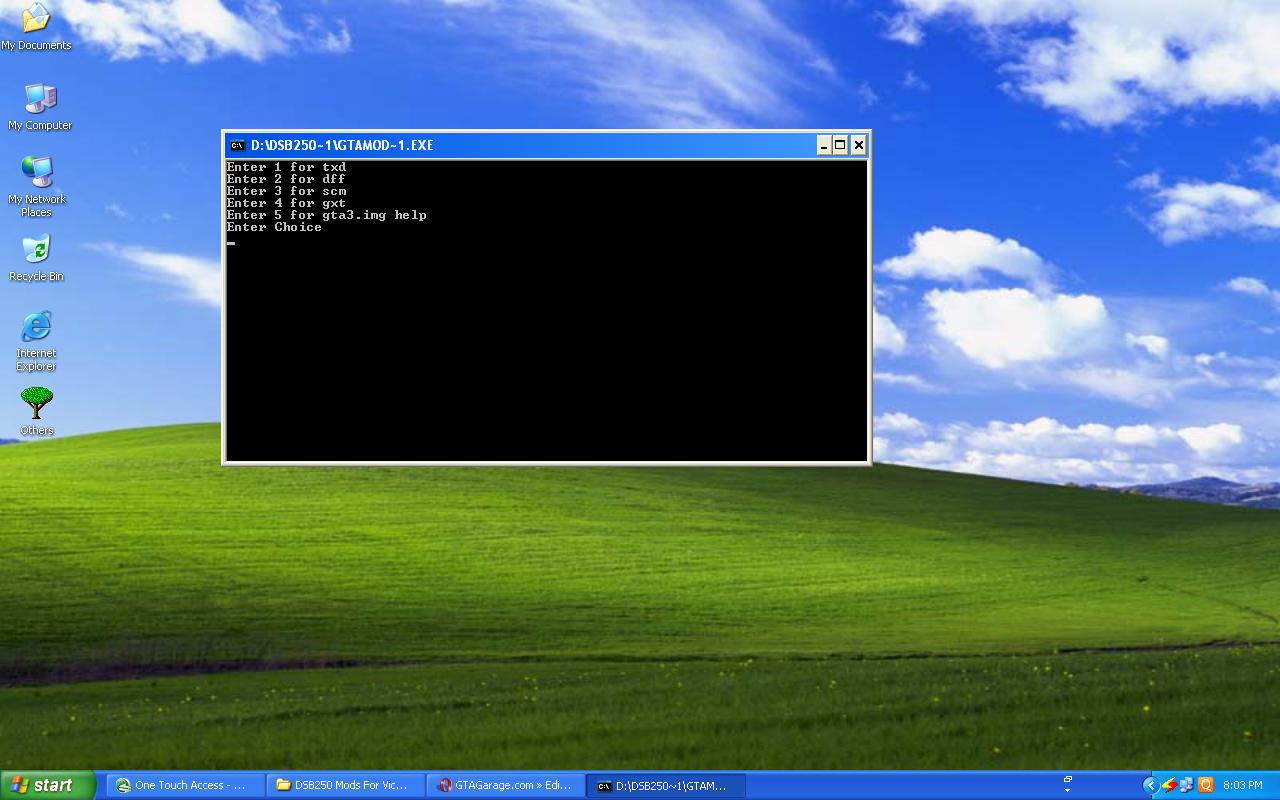
Task: Click the GTAMOD console taskbar button
Action: (665, 785)
